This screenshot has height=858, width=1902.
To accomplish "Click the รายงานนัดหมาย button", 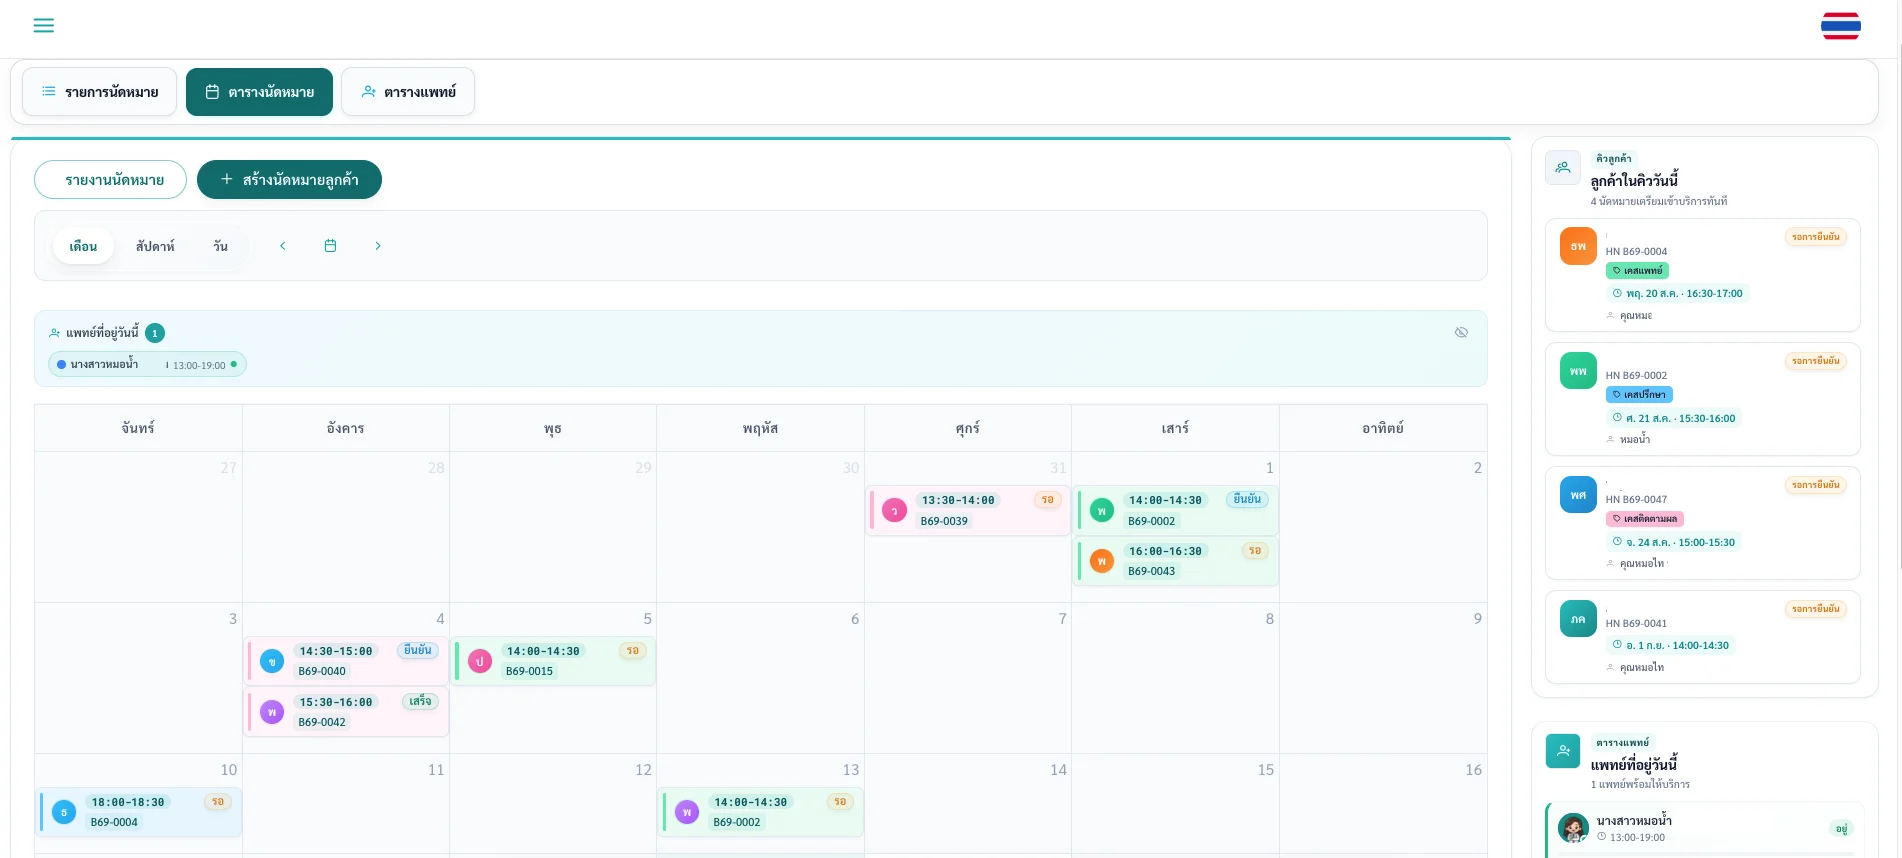I will point(111,180).
